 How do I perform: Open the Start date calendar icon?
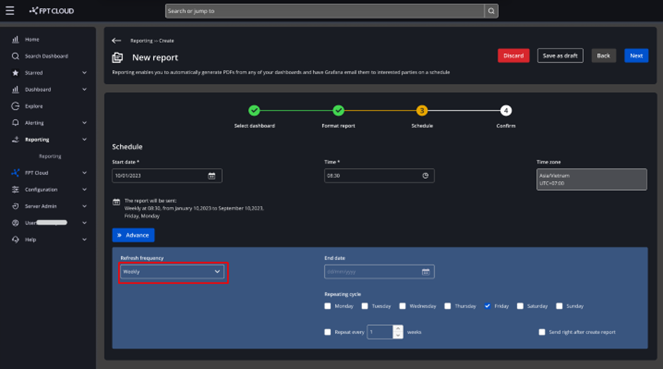click(x=211, y=176)
